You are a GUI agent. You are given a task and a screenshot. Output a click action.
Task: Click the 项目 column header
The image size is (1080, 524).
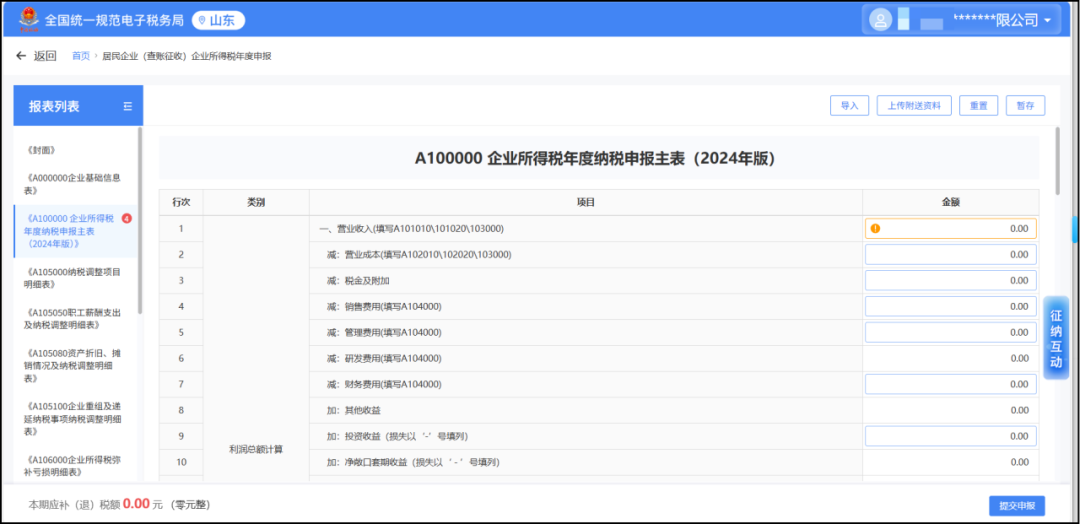[x=585, y=202]
